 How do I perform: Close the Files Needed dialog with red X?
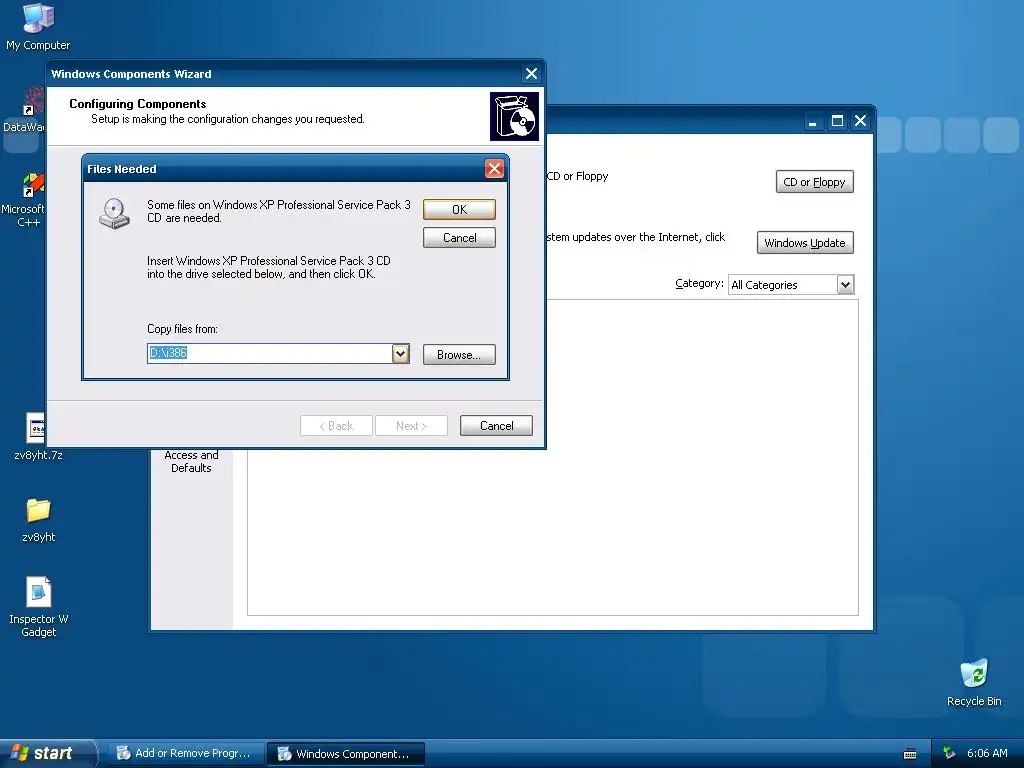[x=494, y=169]
